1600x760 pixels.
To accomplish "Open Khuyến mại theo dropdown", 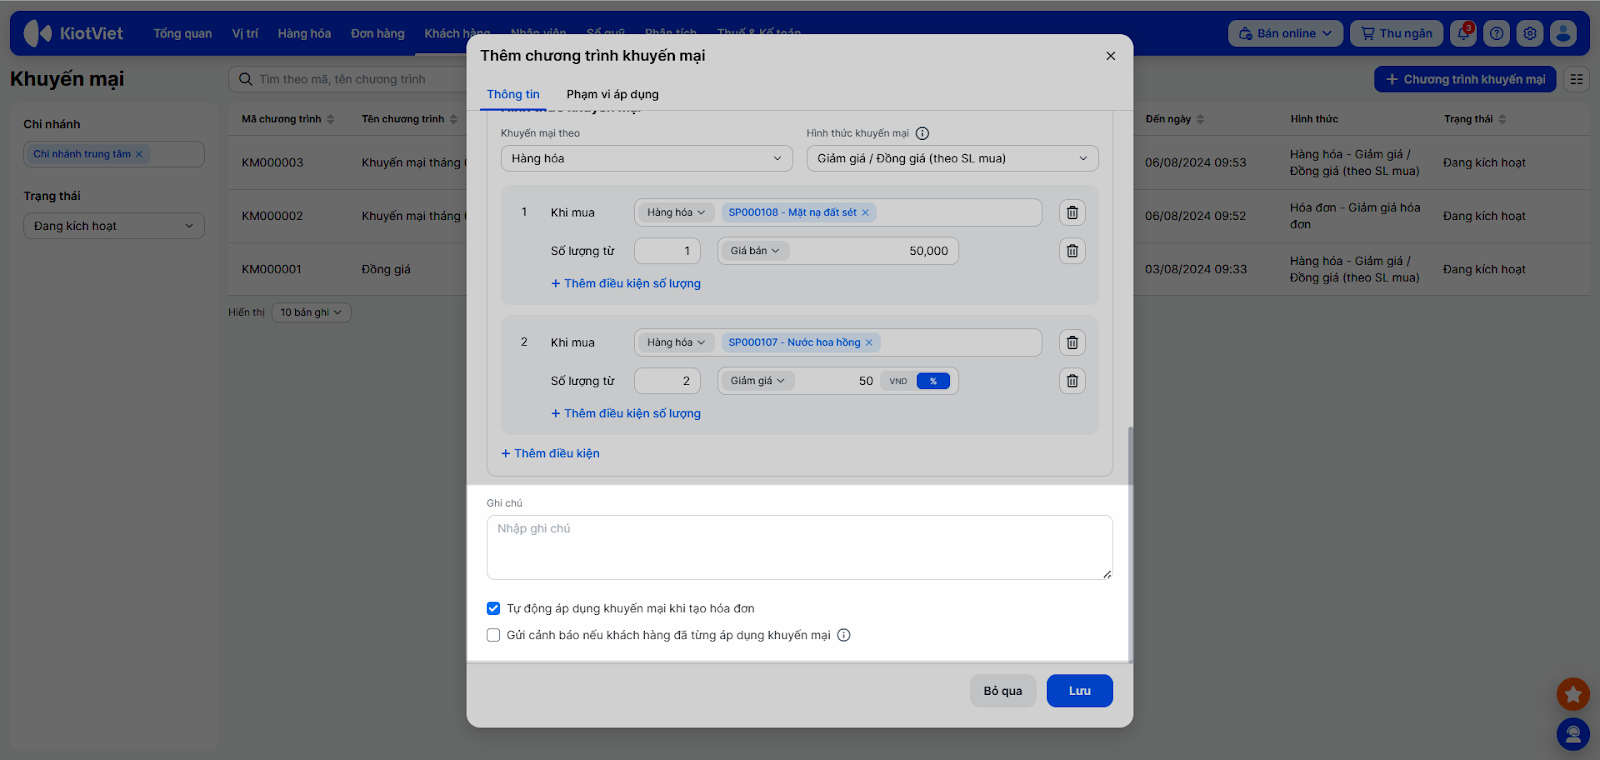I will click(x=646, y=158).
